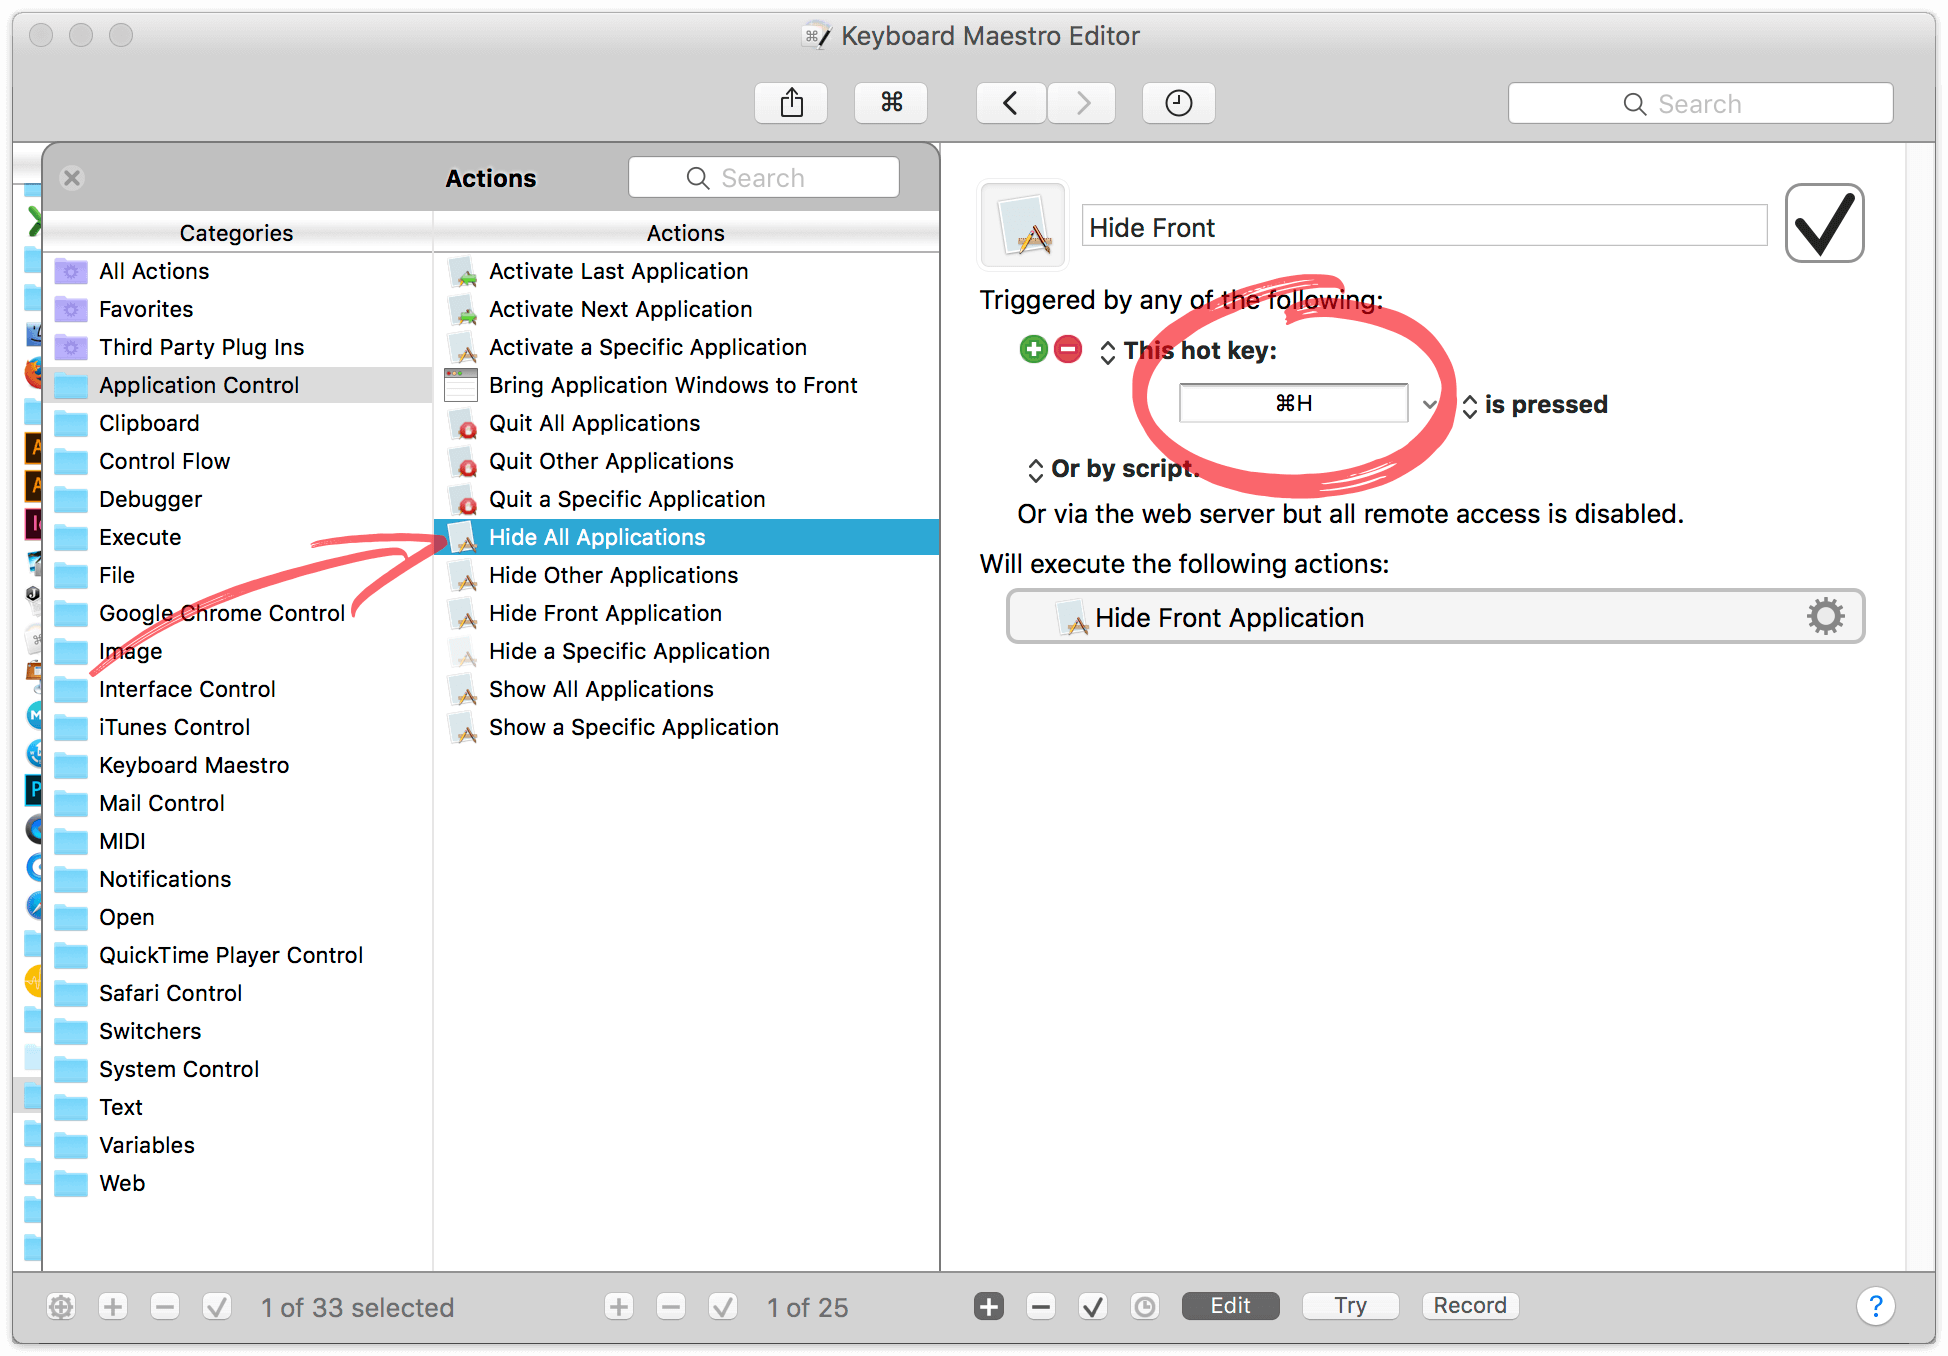Click the Actions column header in the list

click(x=686, y=233)
